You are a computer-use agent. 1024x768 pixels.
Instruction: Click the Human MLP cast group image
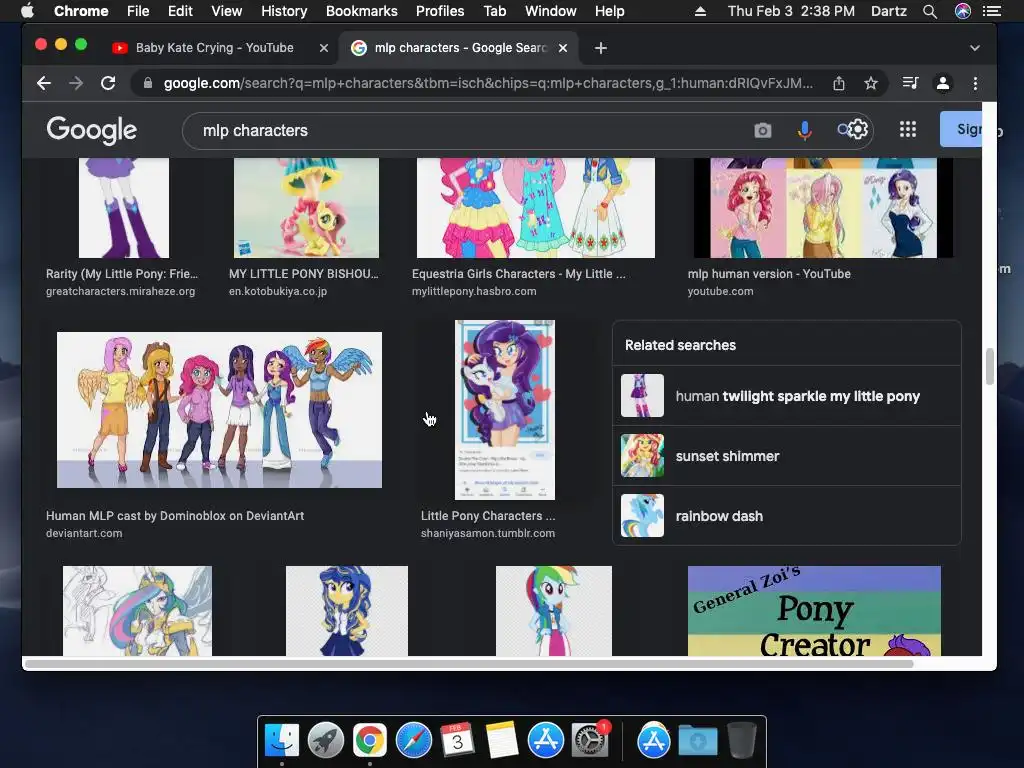click(x=219, y=409)
